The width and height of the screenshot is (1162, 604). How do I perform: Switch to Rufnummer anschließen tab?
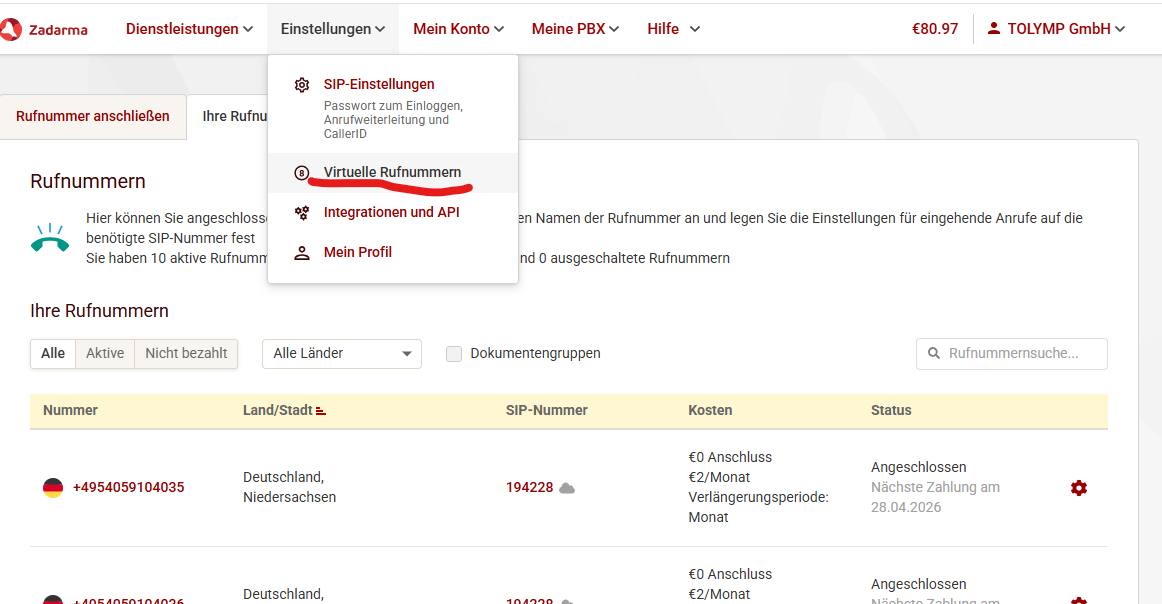tap(93, 116)
